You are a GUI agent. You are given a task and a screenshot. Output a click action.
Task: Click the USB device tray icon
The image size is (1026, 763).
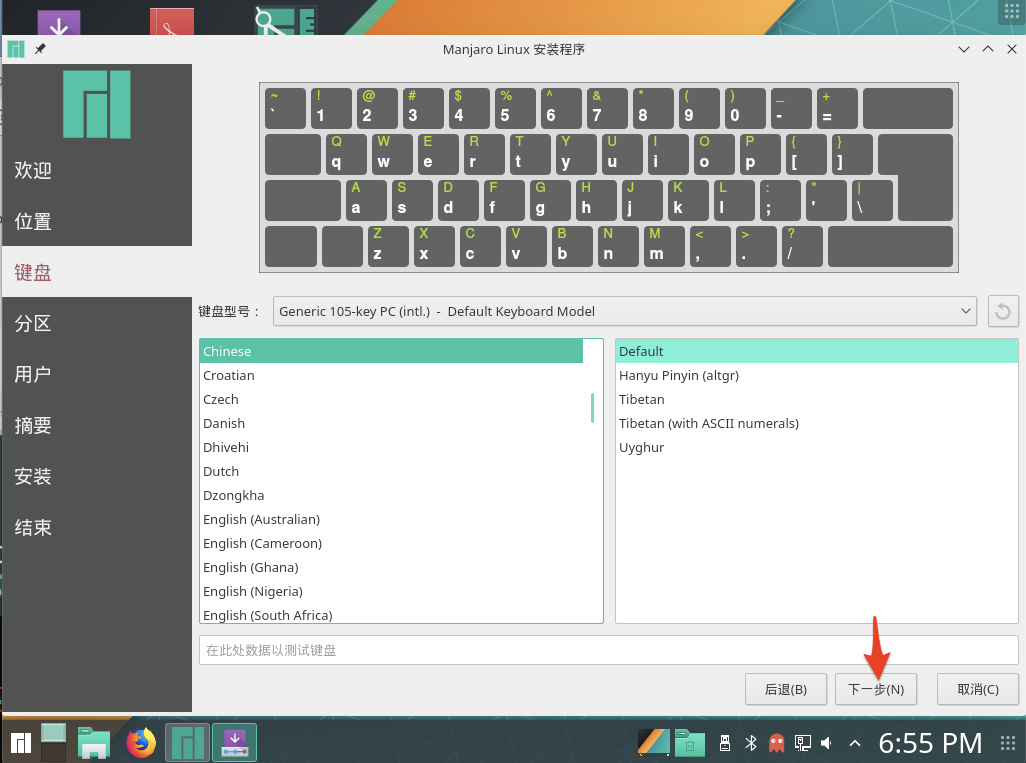point(725,743)
